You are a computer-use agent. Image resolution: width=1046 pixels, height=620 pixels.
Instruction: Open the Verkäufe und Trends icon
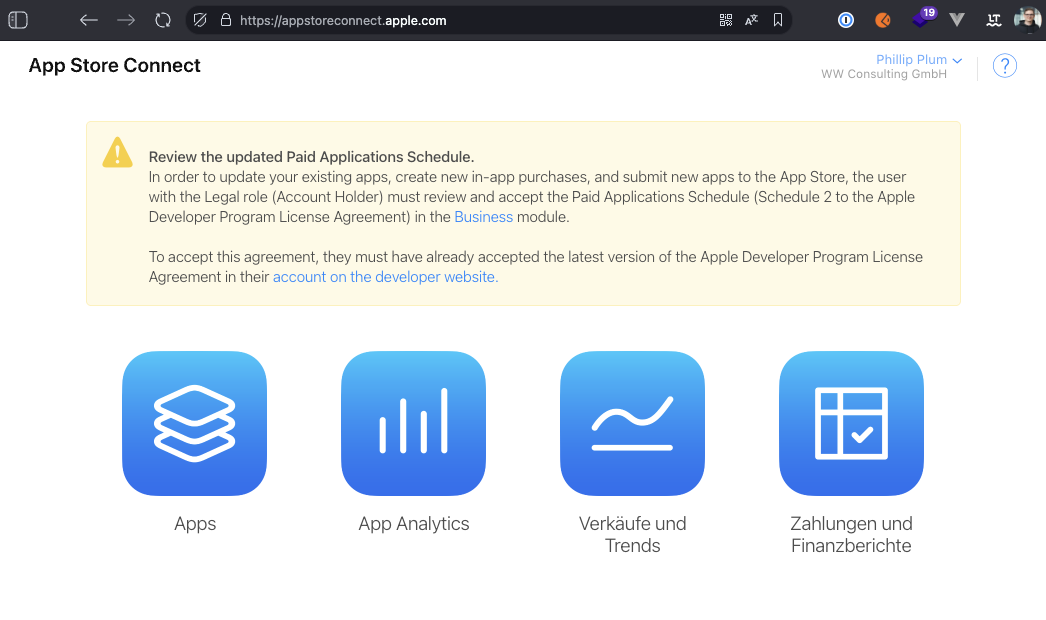pyautogui.click(x=632, y=423)
